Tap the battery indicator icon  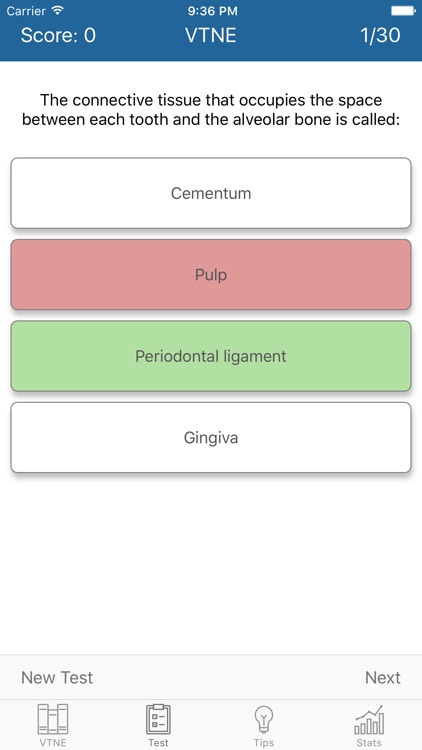[403, 11]
